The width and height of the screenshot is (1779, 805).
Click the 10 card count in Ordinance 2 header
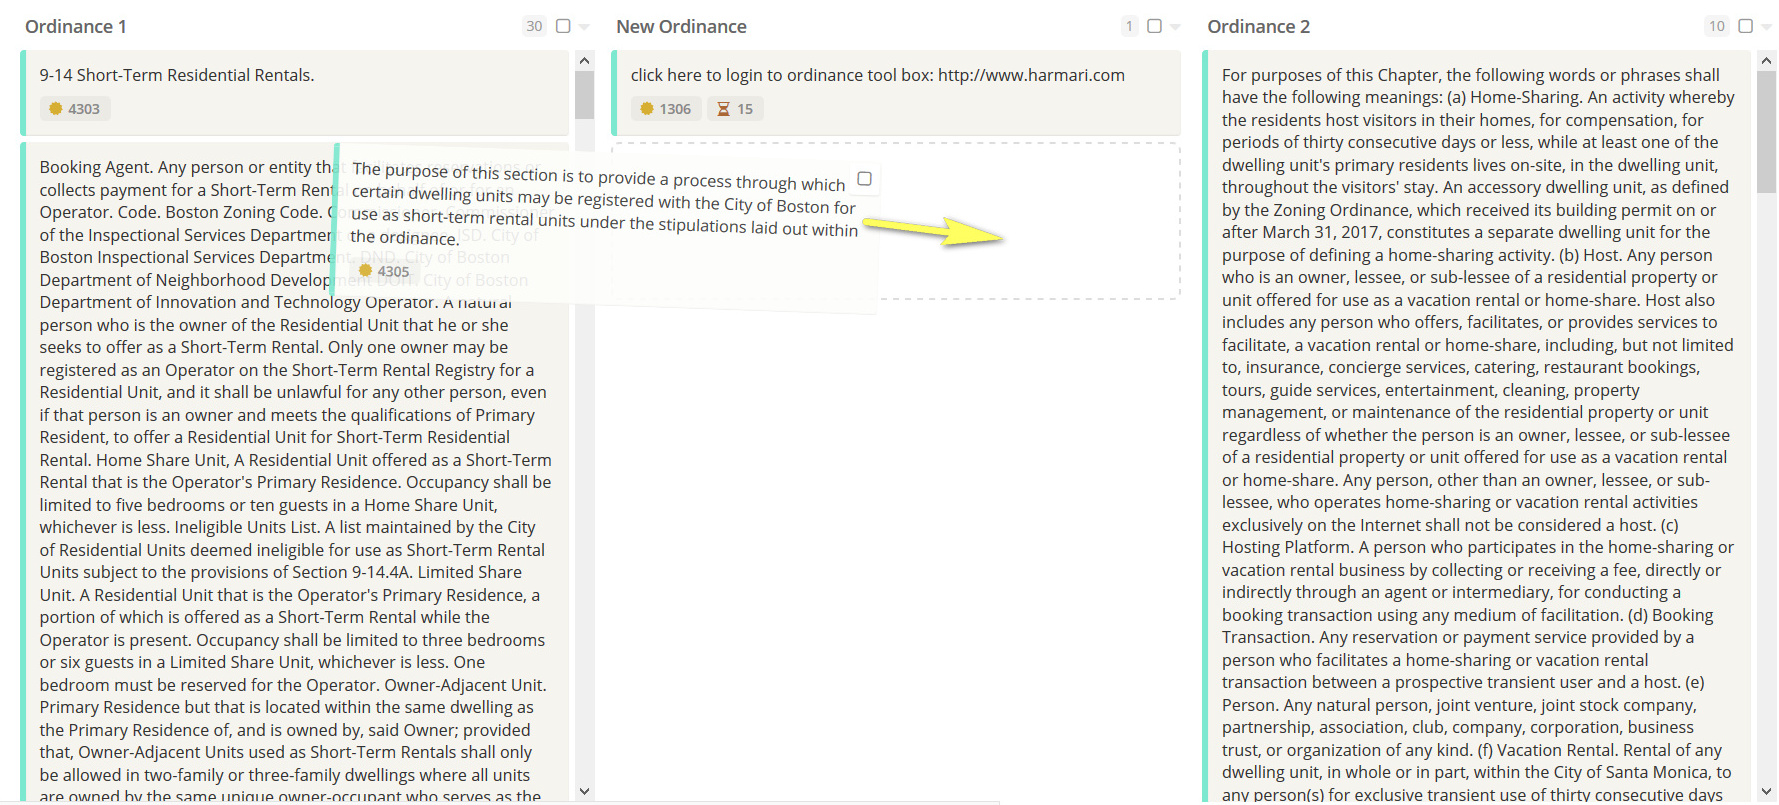coord(1717,26)
